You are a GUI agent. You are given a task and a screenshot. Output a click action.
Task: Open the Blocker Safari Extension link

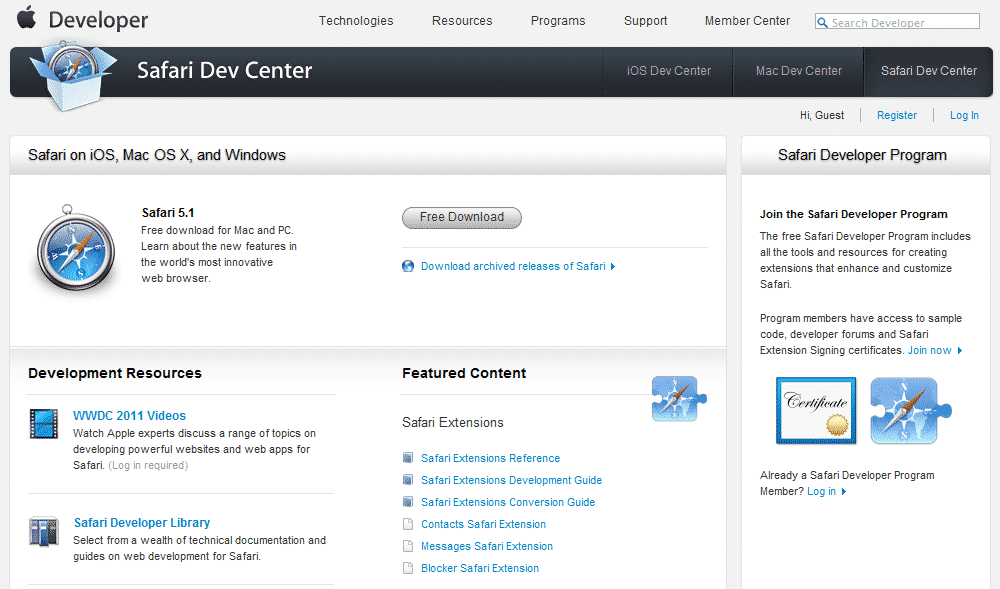point(480,568)
